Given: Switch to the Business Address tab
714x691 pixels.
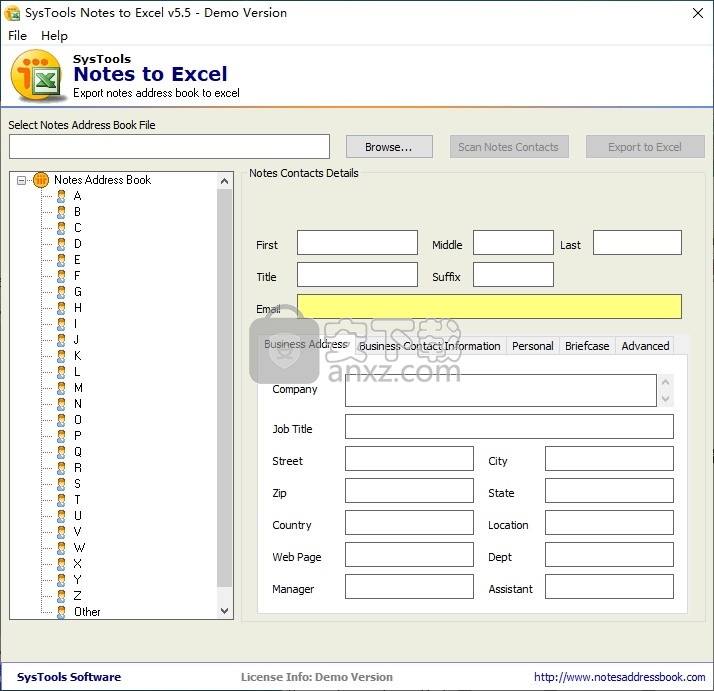Looking at the screenshot, I should 306,344.
